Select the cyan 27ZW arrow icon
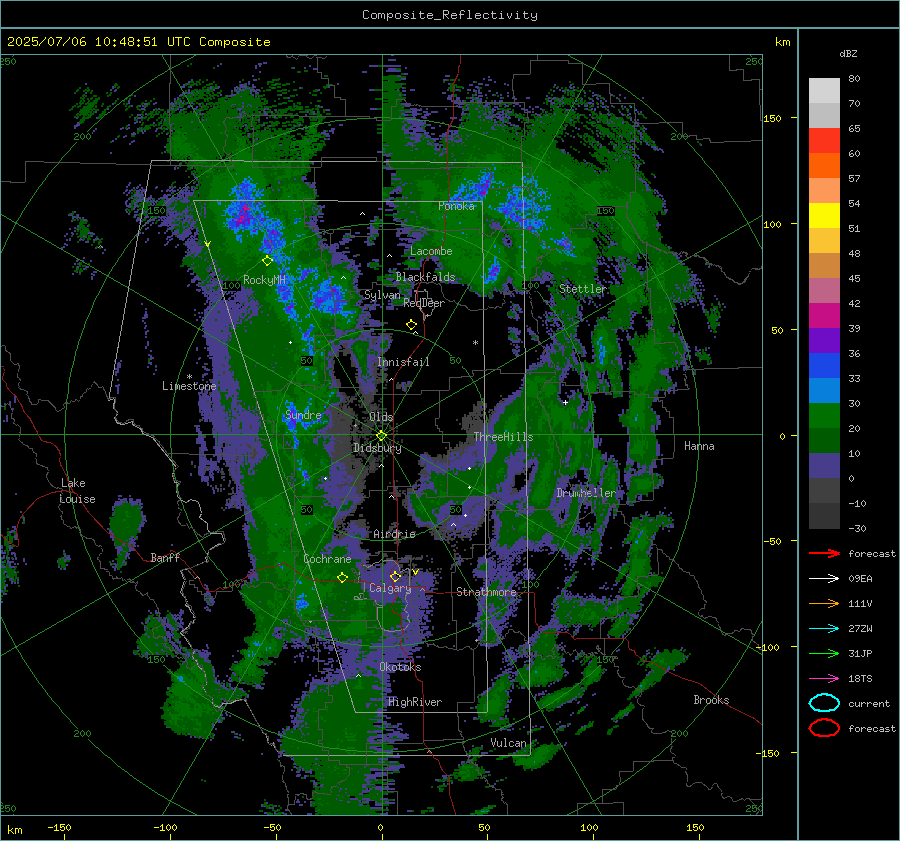 pos(824,629)
